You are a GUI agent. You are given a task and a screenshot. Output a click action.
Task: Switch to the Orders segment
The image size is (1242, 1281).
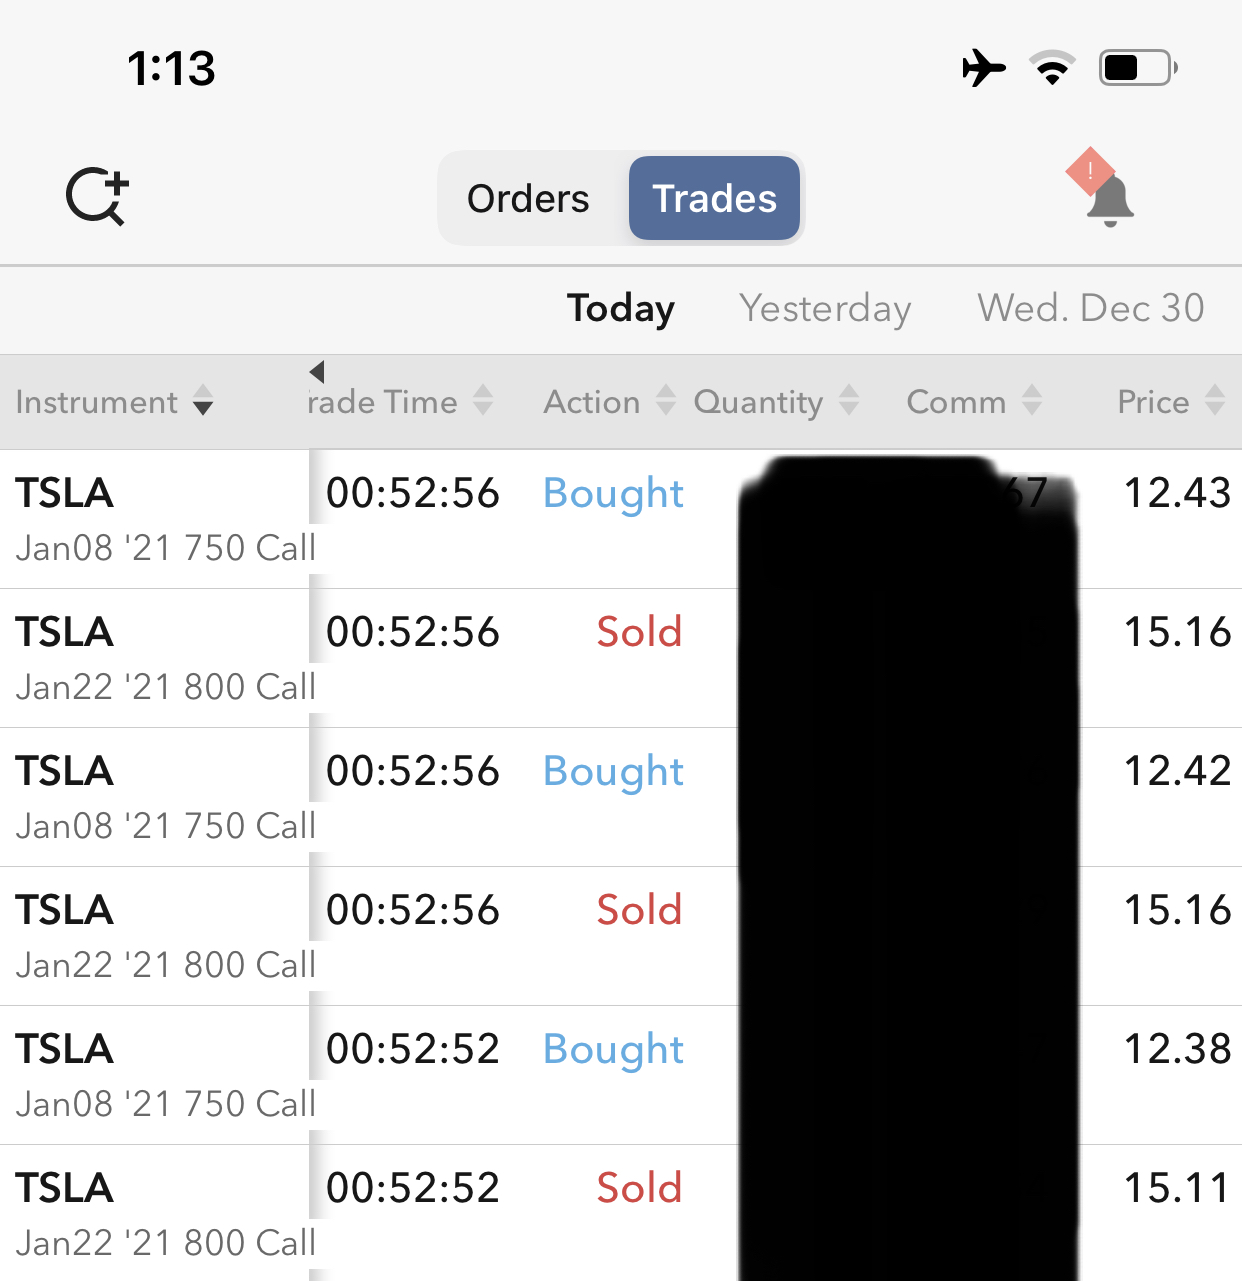pyautogui.click(x=528, y=199)
